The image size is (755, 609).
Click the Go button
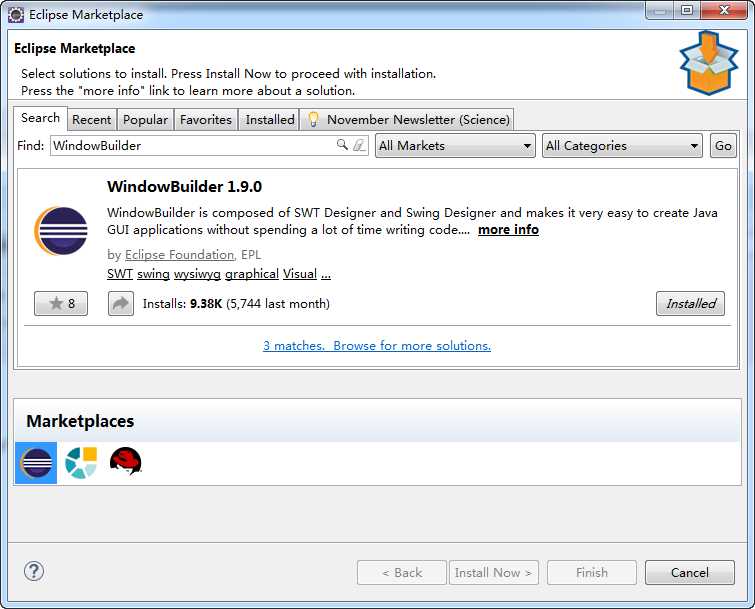723,145
